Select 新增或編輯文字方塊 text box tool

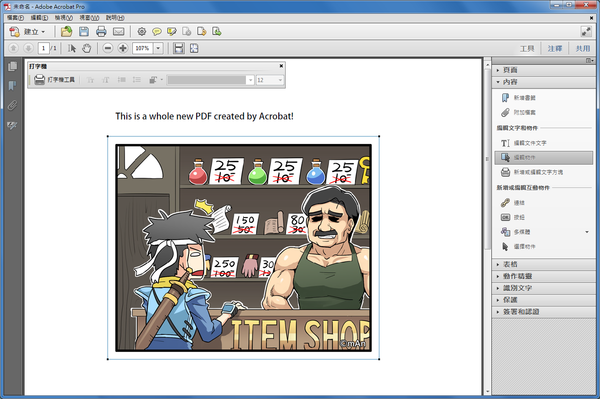pyautogui.click(x=532, y=172)
